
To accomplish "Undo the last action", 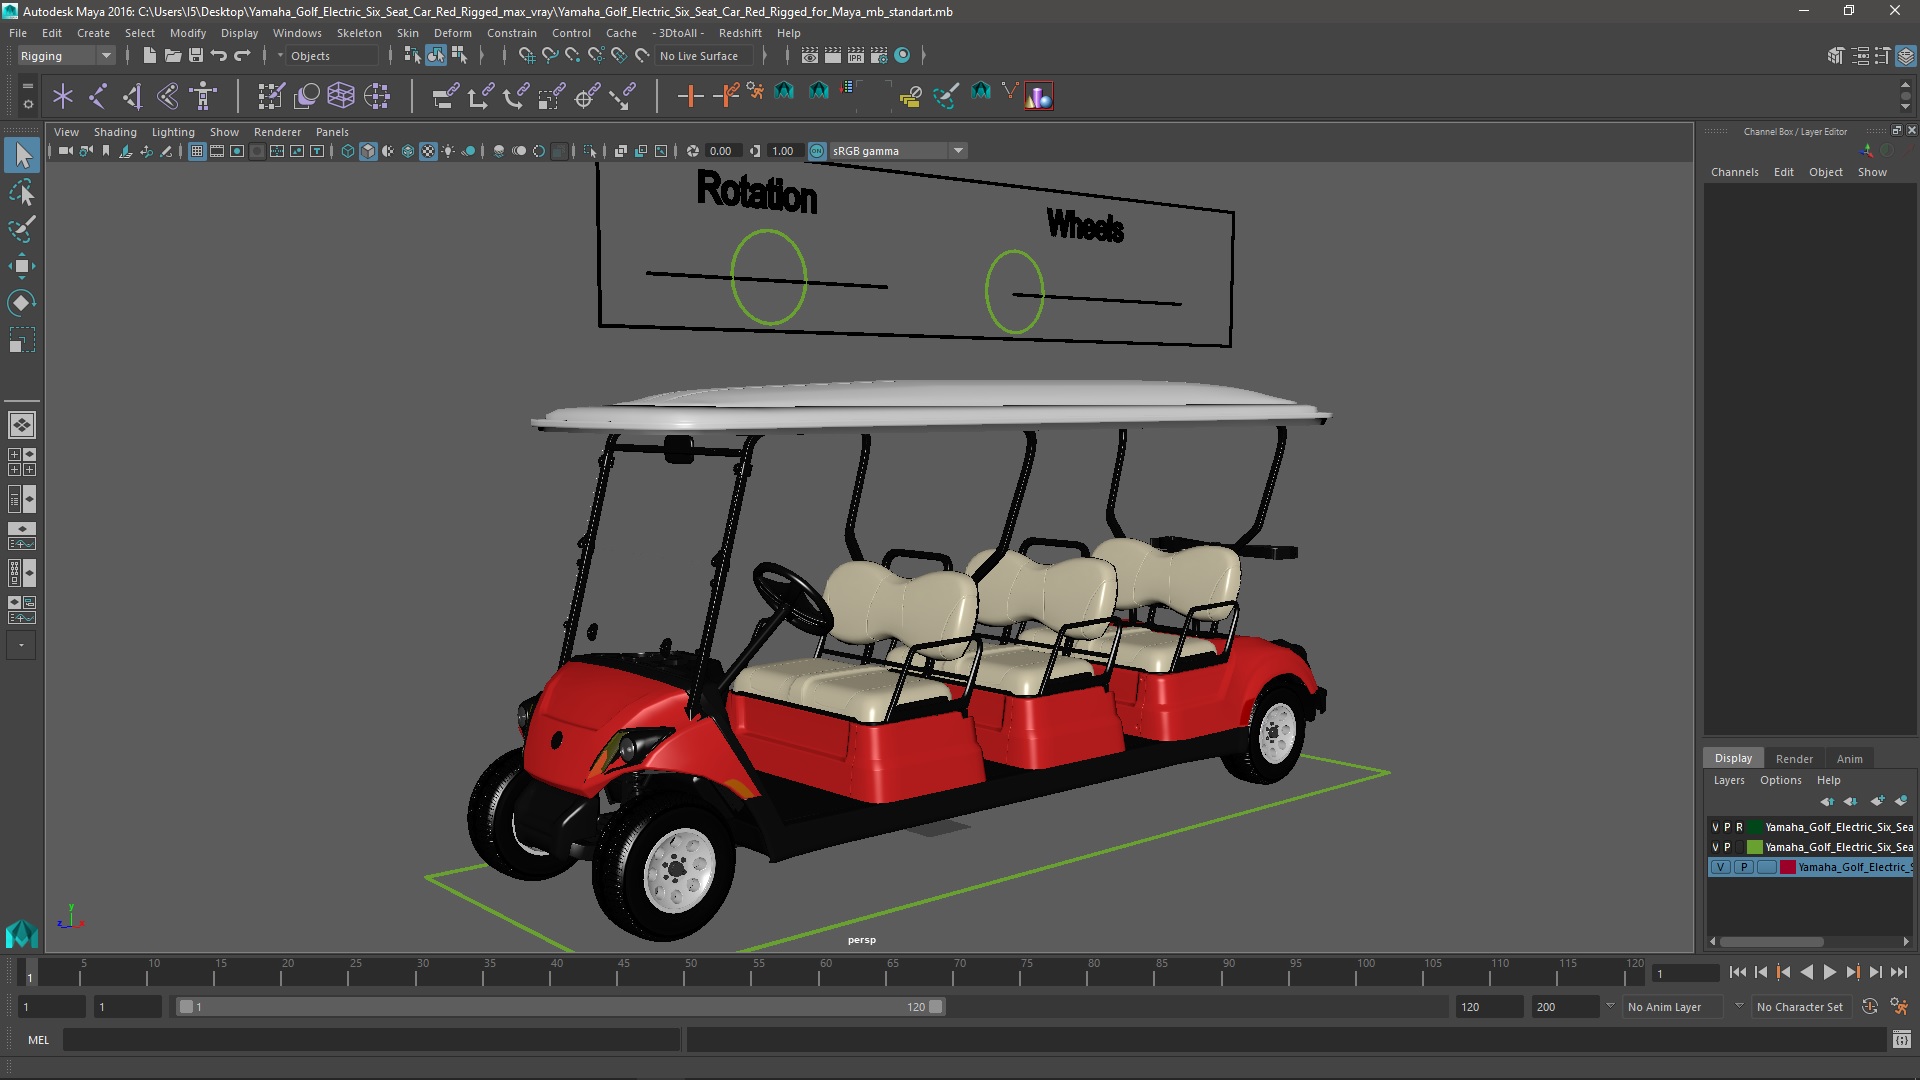I will click(x=219, y=56).
